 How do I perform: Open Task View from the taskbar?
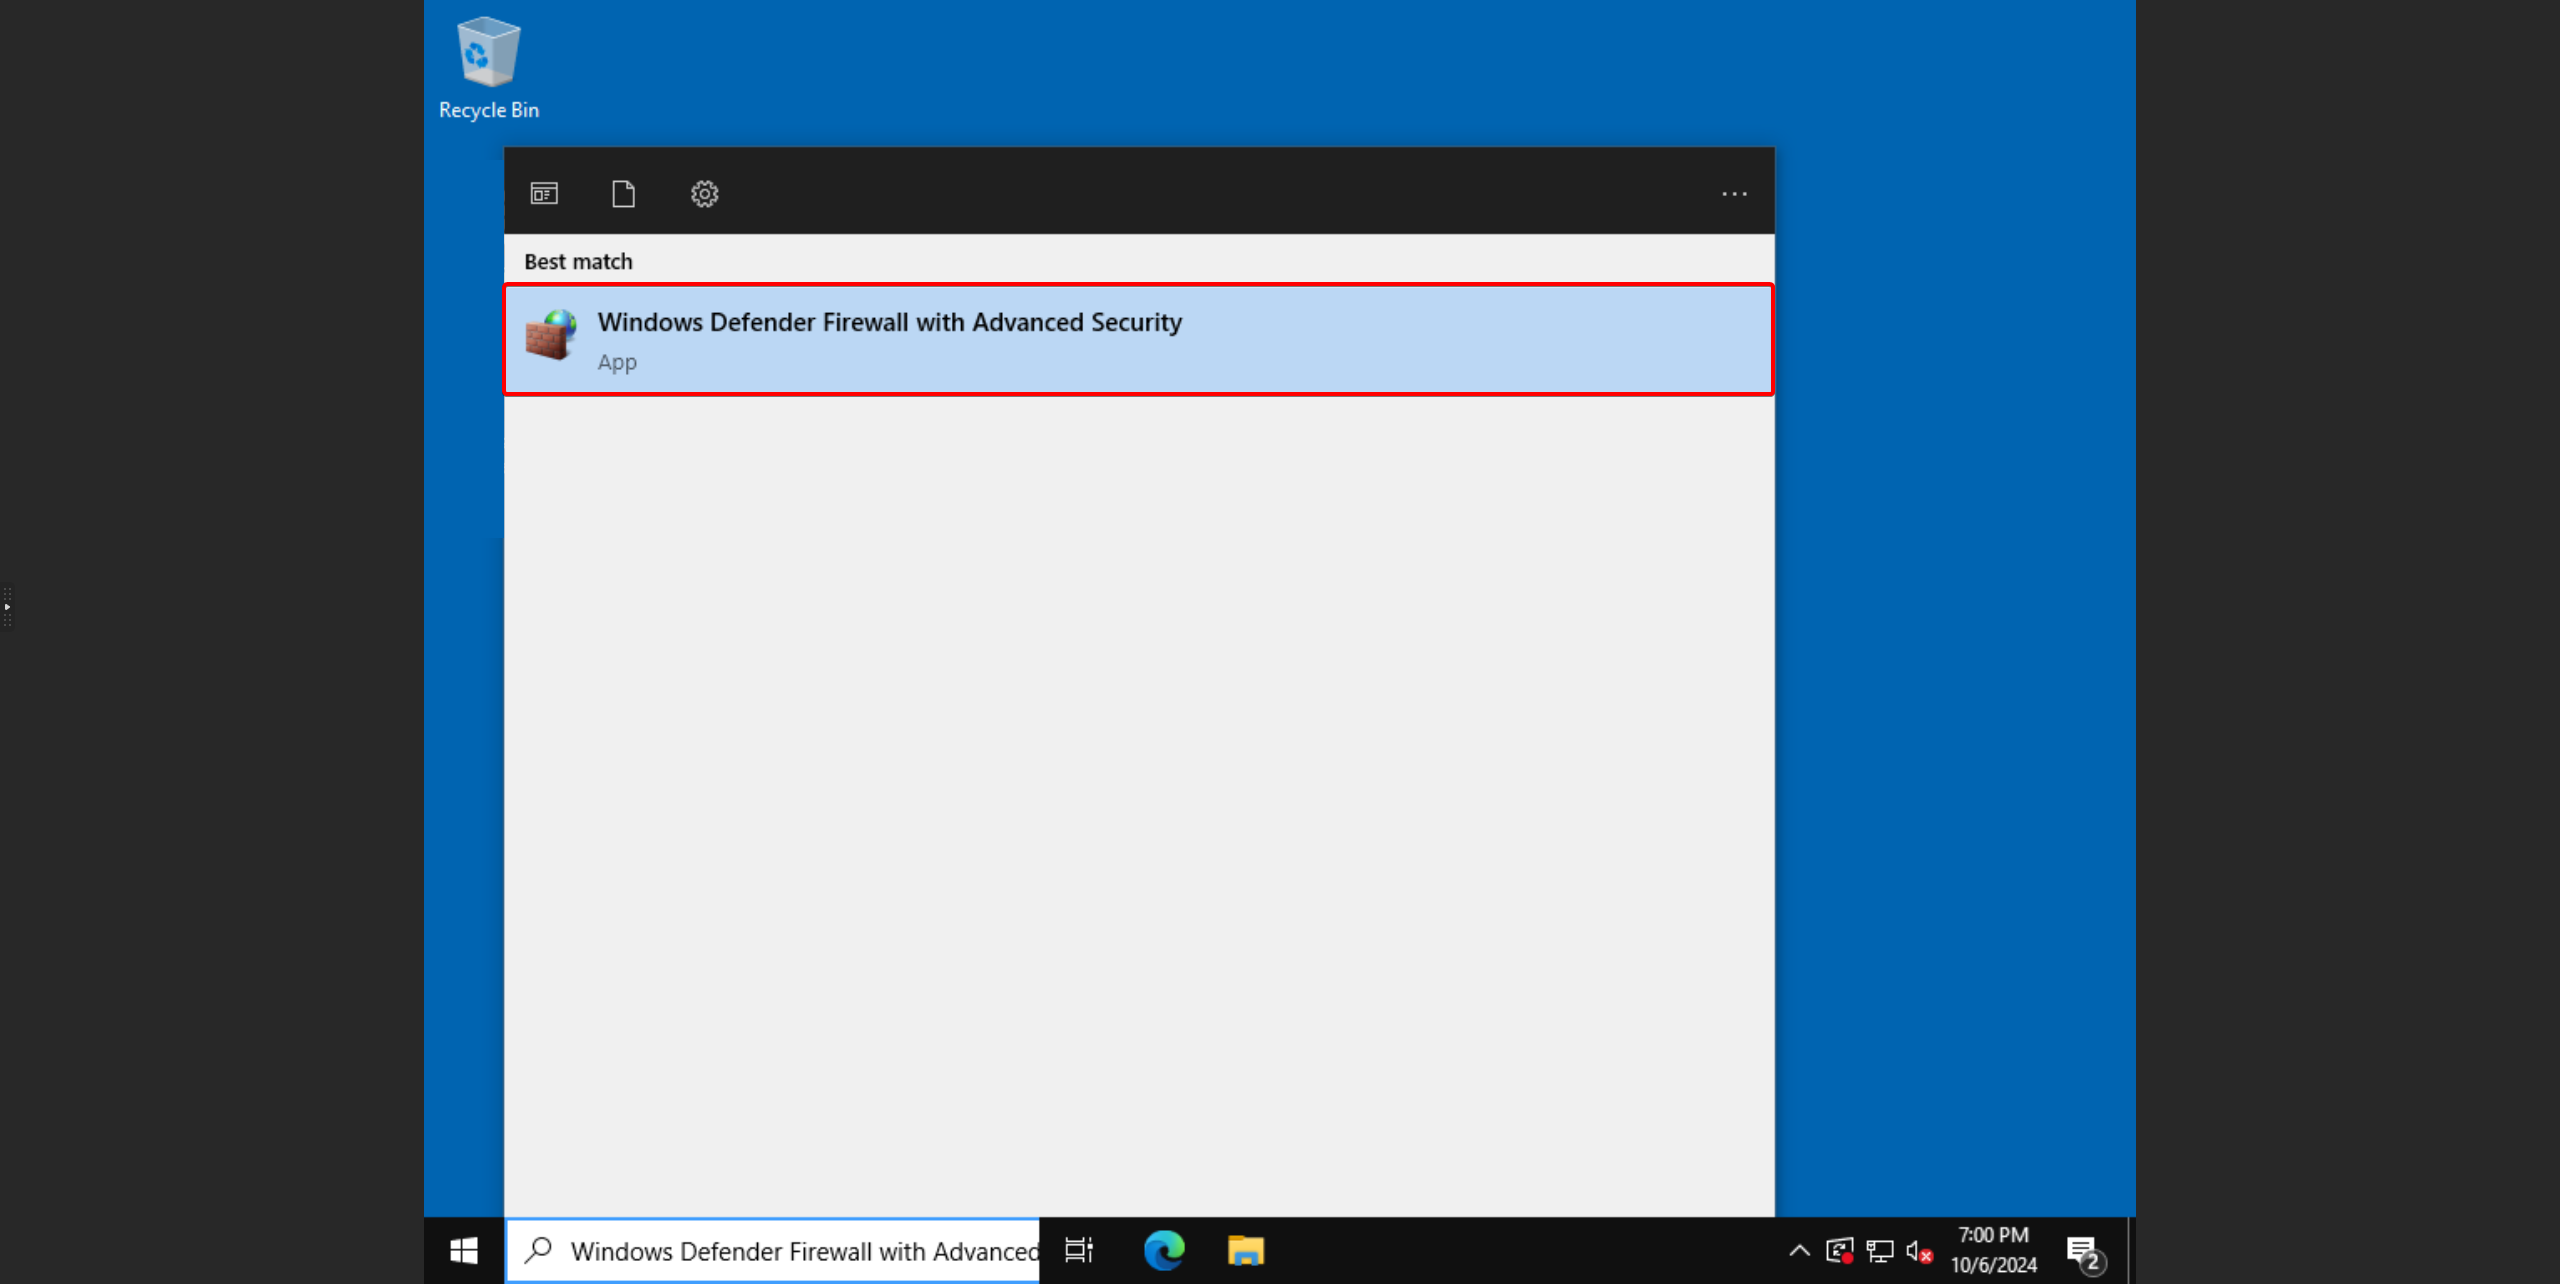pos(1078,1250)
